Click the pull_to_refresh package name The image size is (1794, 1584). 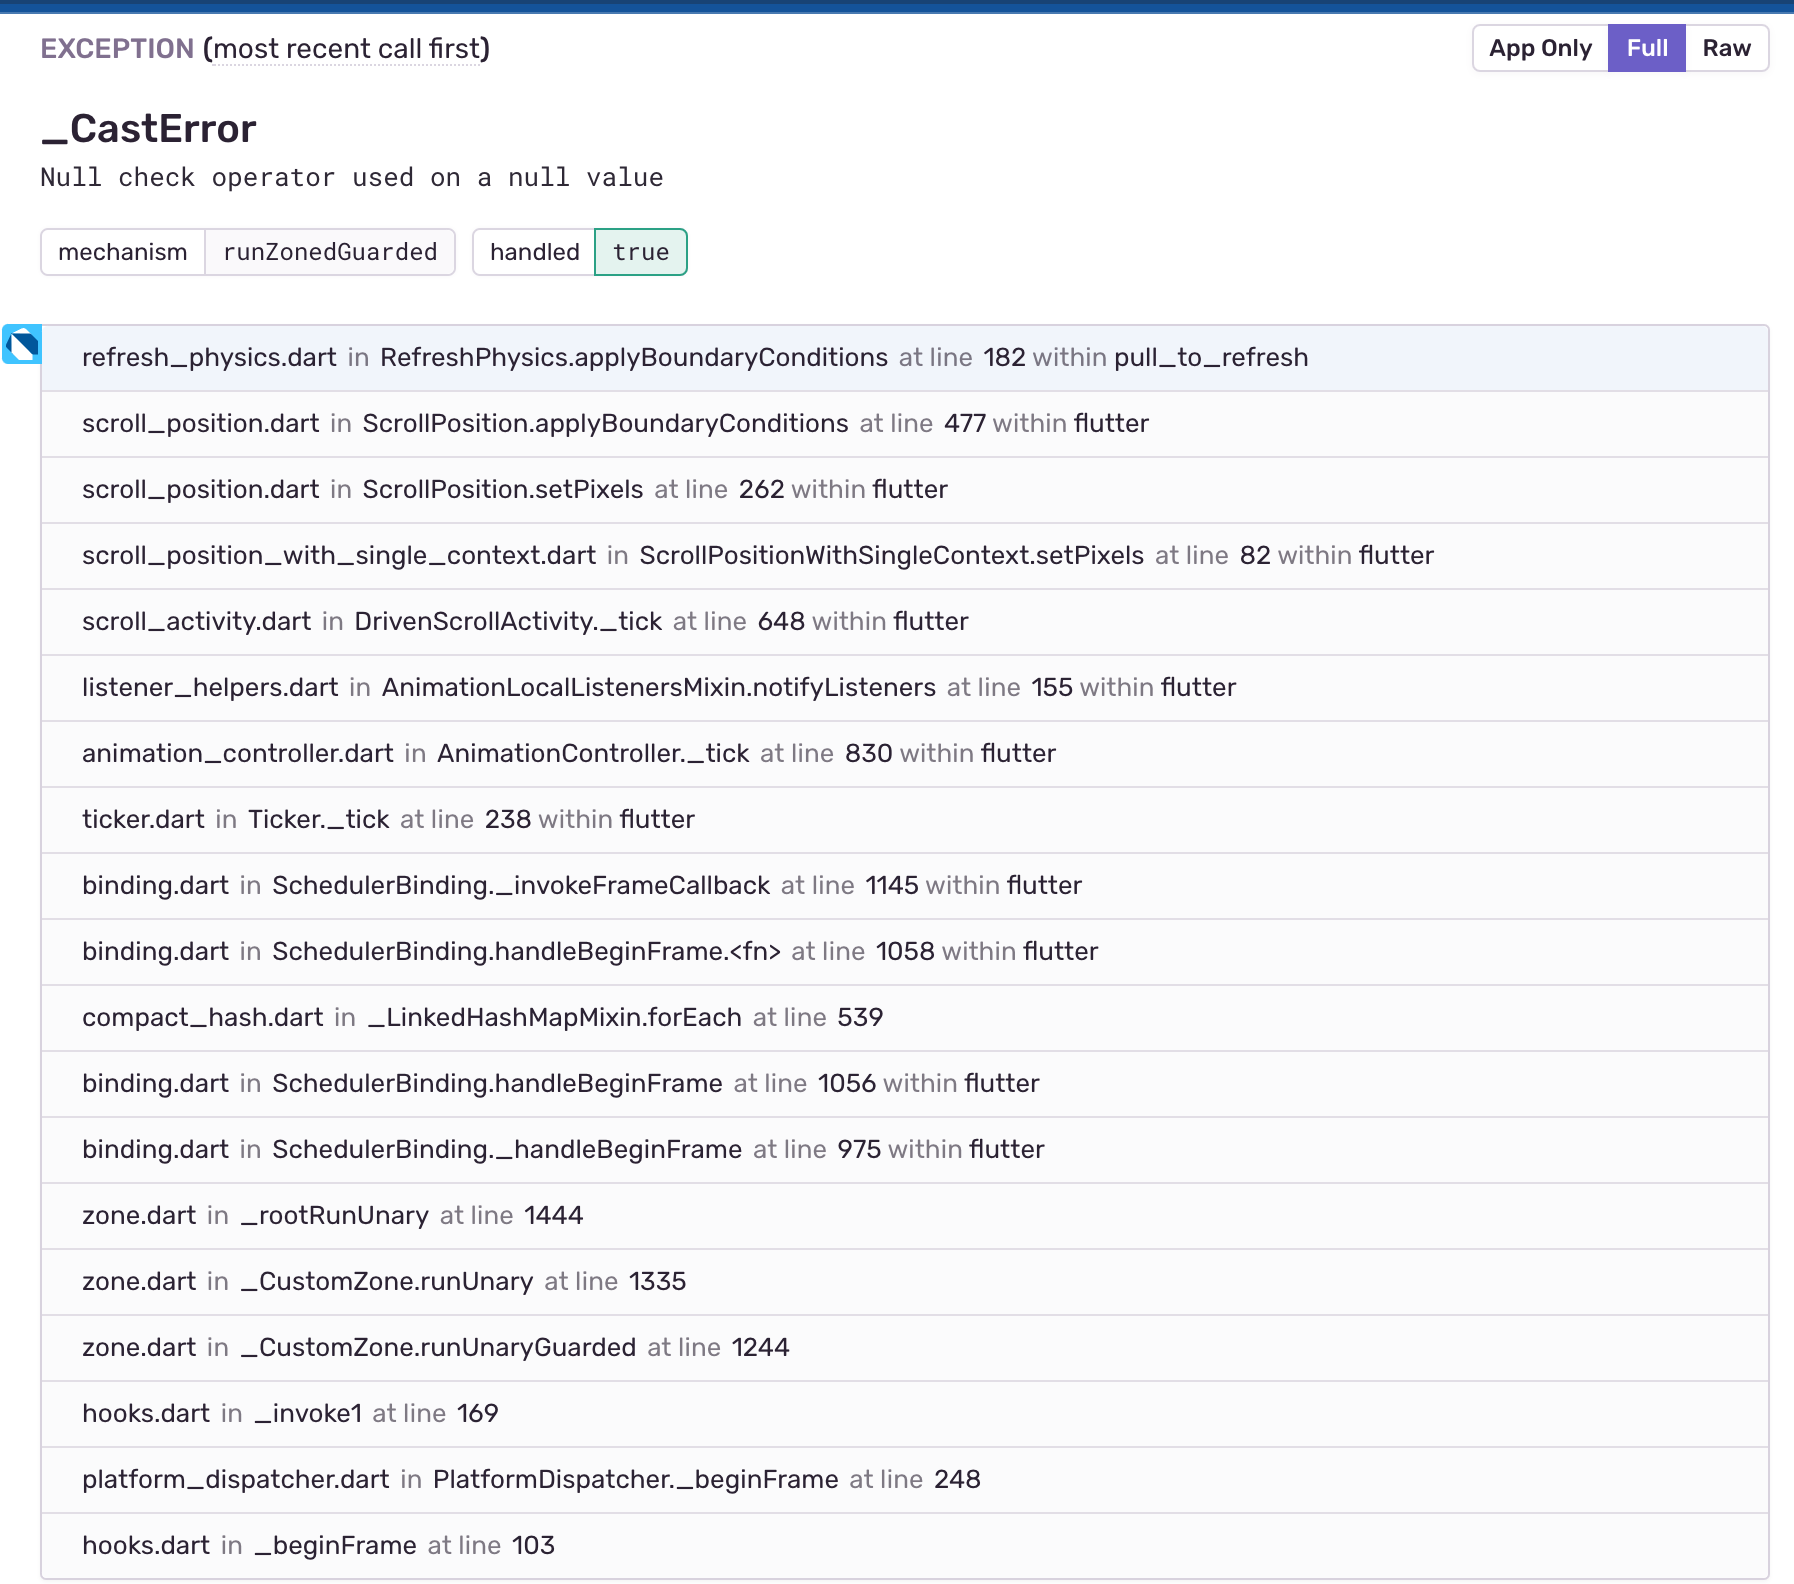click(x=1211, y=358)
